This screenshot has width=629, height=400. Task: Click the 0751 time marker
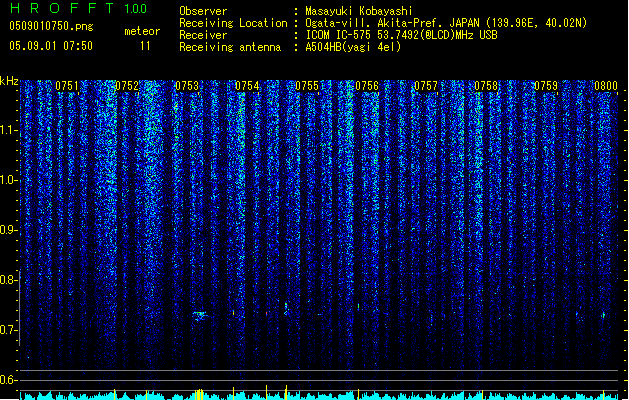67,86
